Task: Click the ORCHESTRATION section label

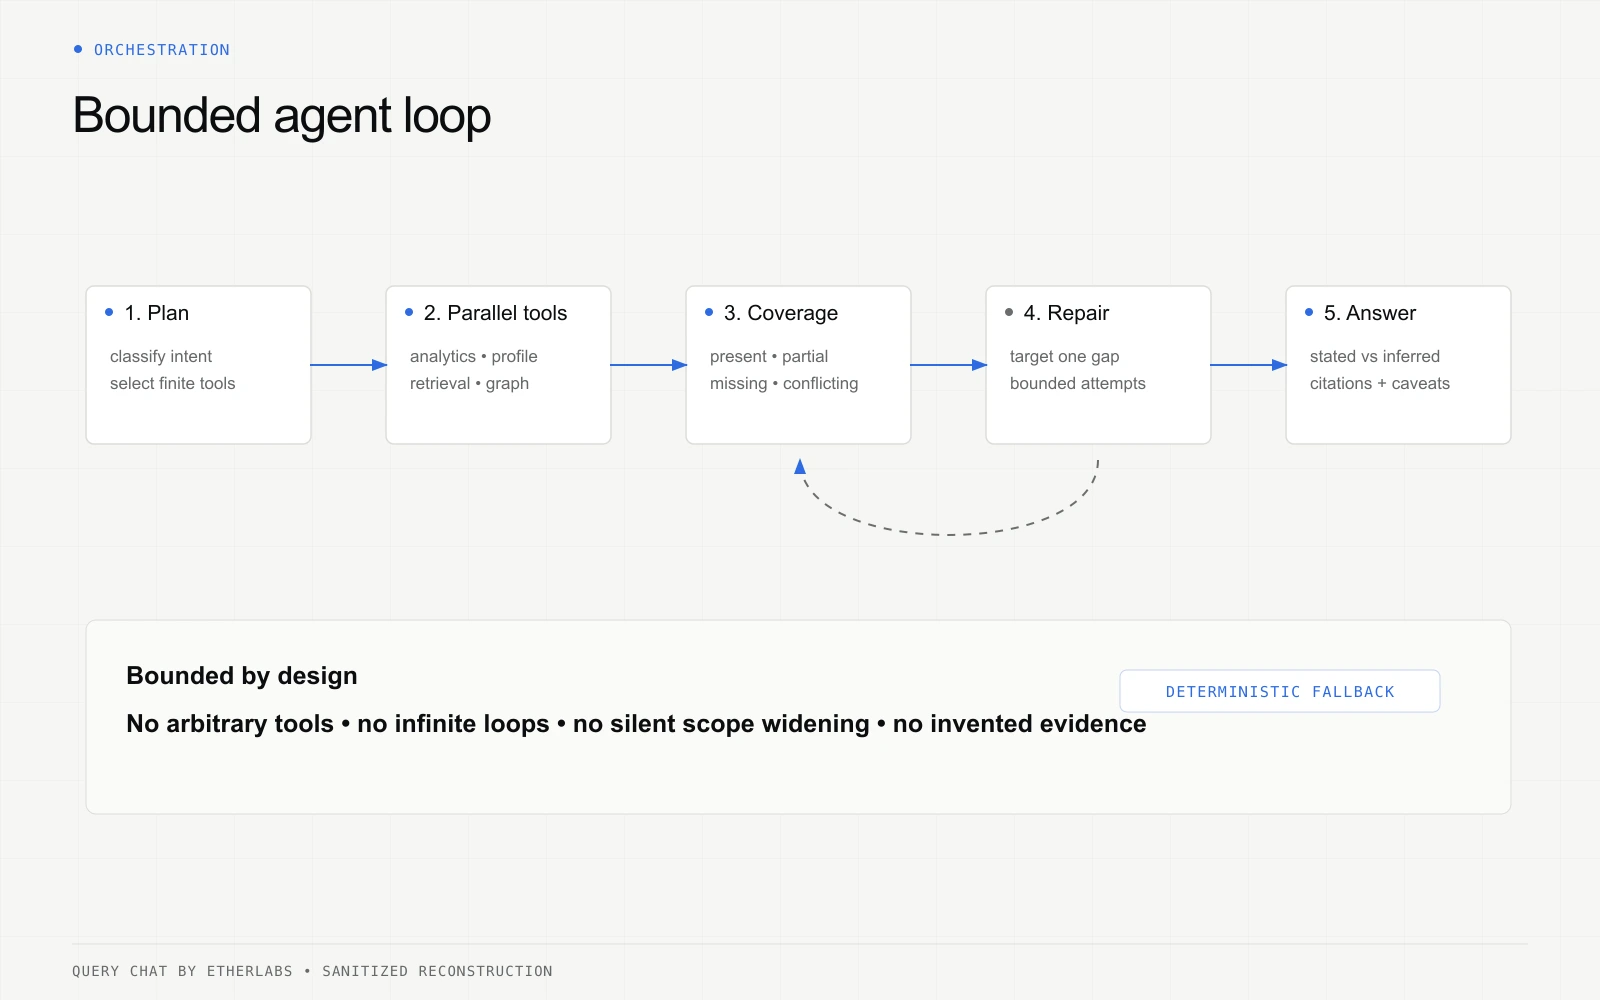Action: point(161,50)
